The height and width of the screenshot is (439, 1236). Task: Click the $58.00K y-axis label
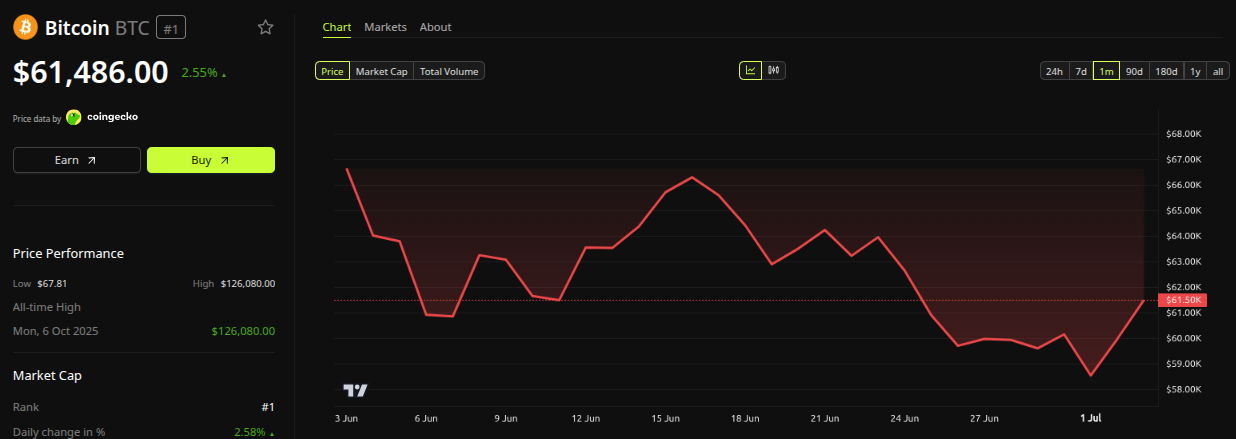coord(1183,389)
